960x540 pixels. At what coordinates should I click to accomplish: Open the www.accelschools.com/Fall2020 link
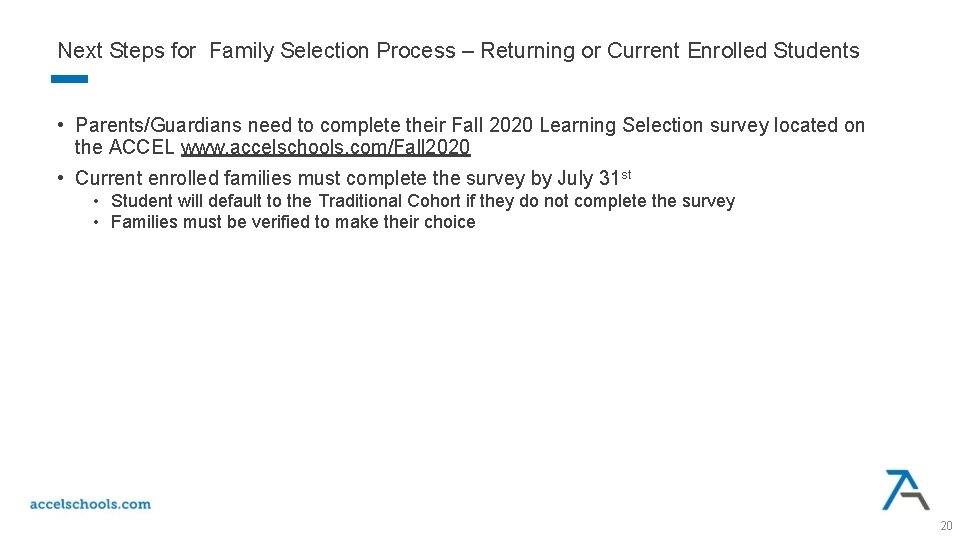[325, 148]
